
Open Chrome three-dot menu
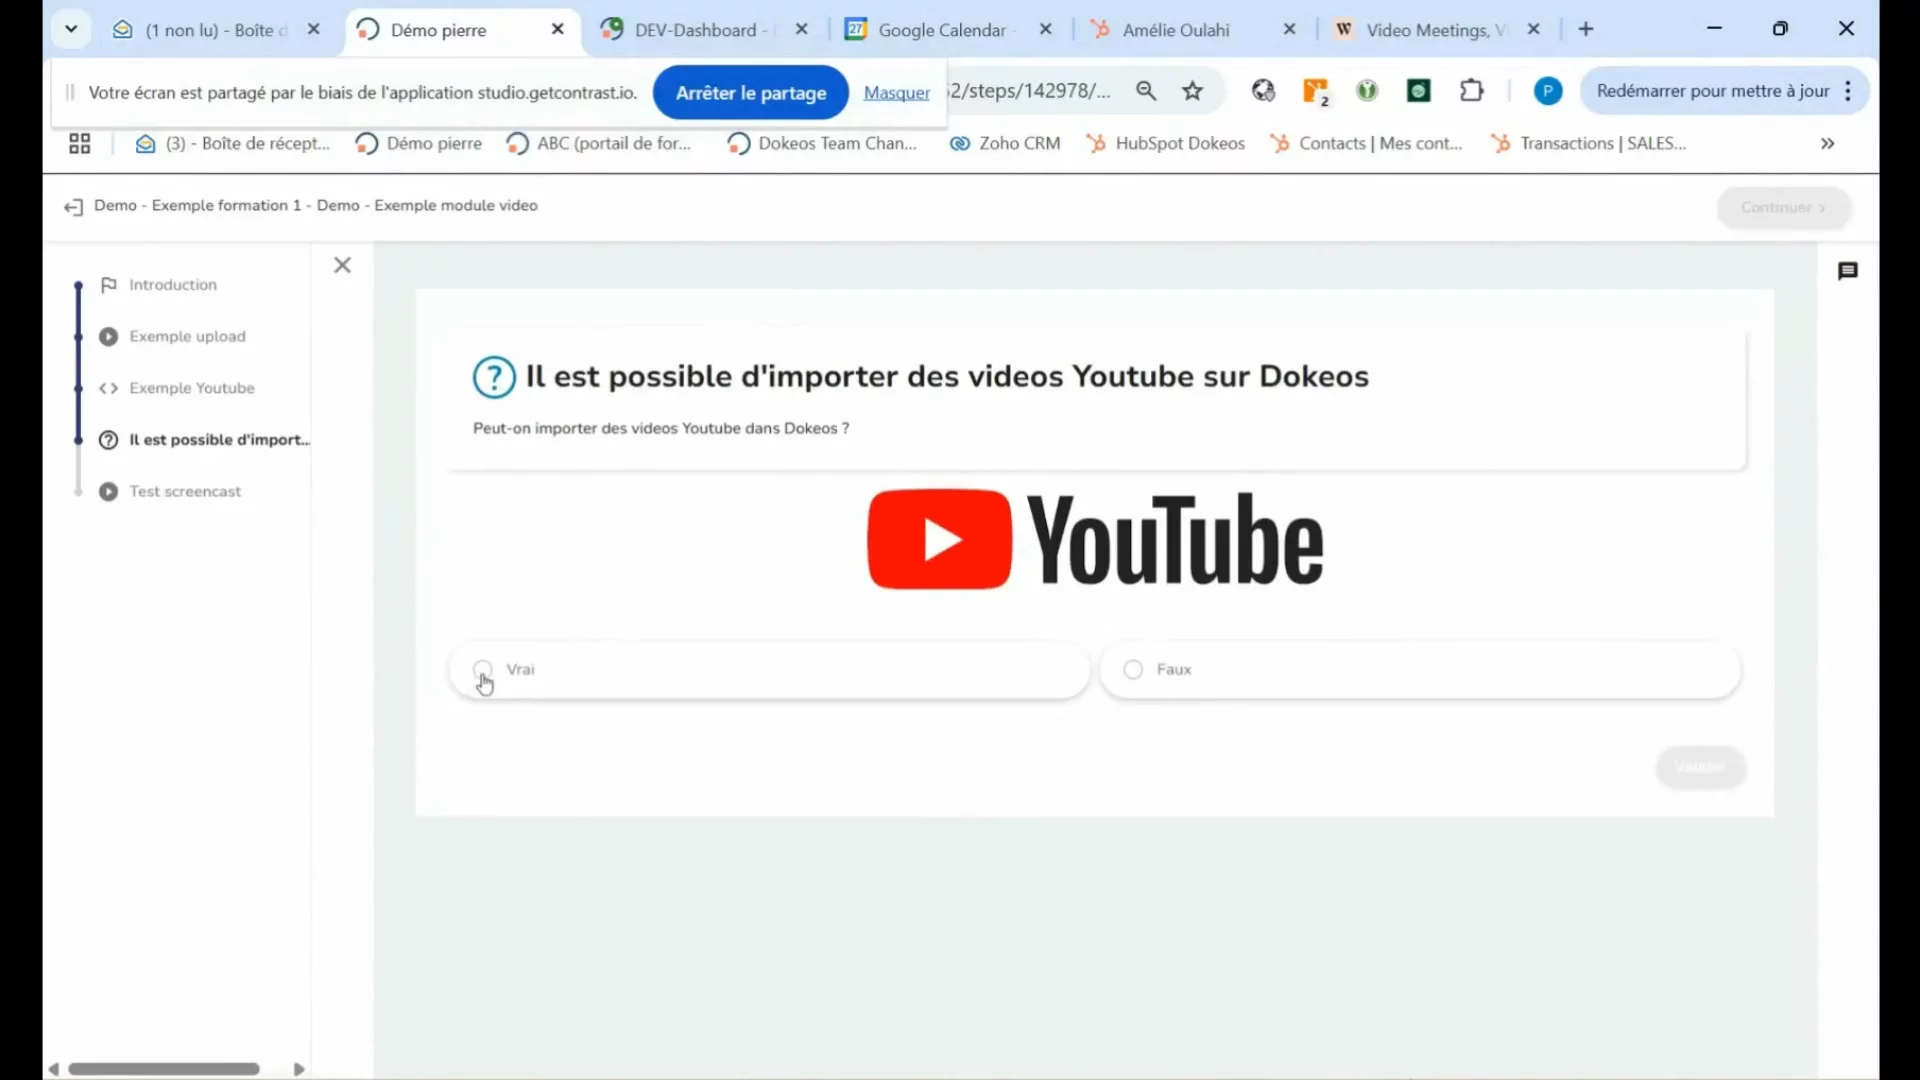pyautogui.click(x=1848, y=91)
